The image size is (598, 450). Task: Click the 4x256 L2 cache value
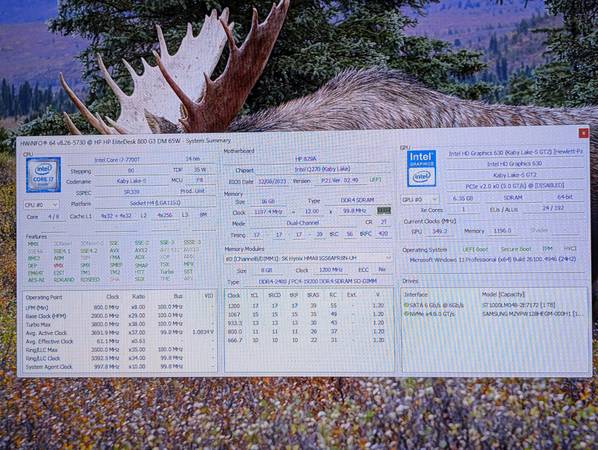click(165, 215)
